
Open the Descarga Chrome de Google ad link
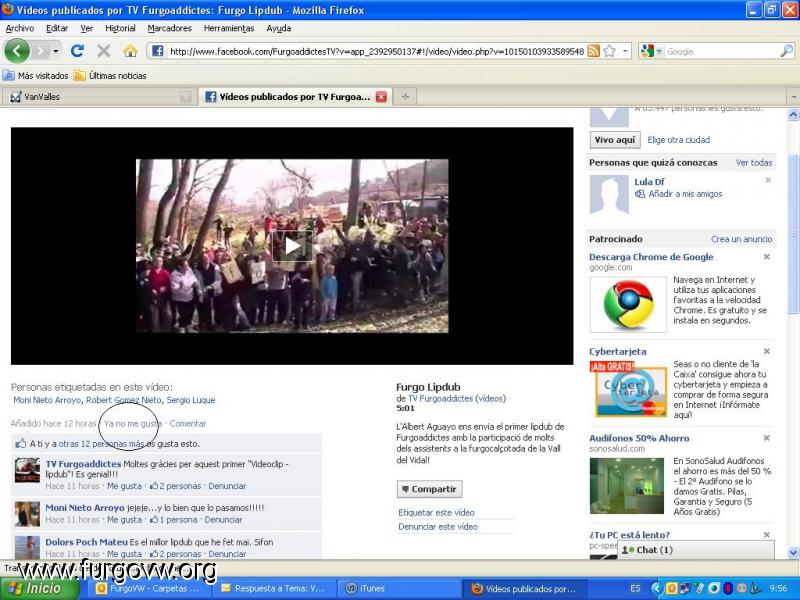coord(651,257)
